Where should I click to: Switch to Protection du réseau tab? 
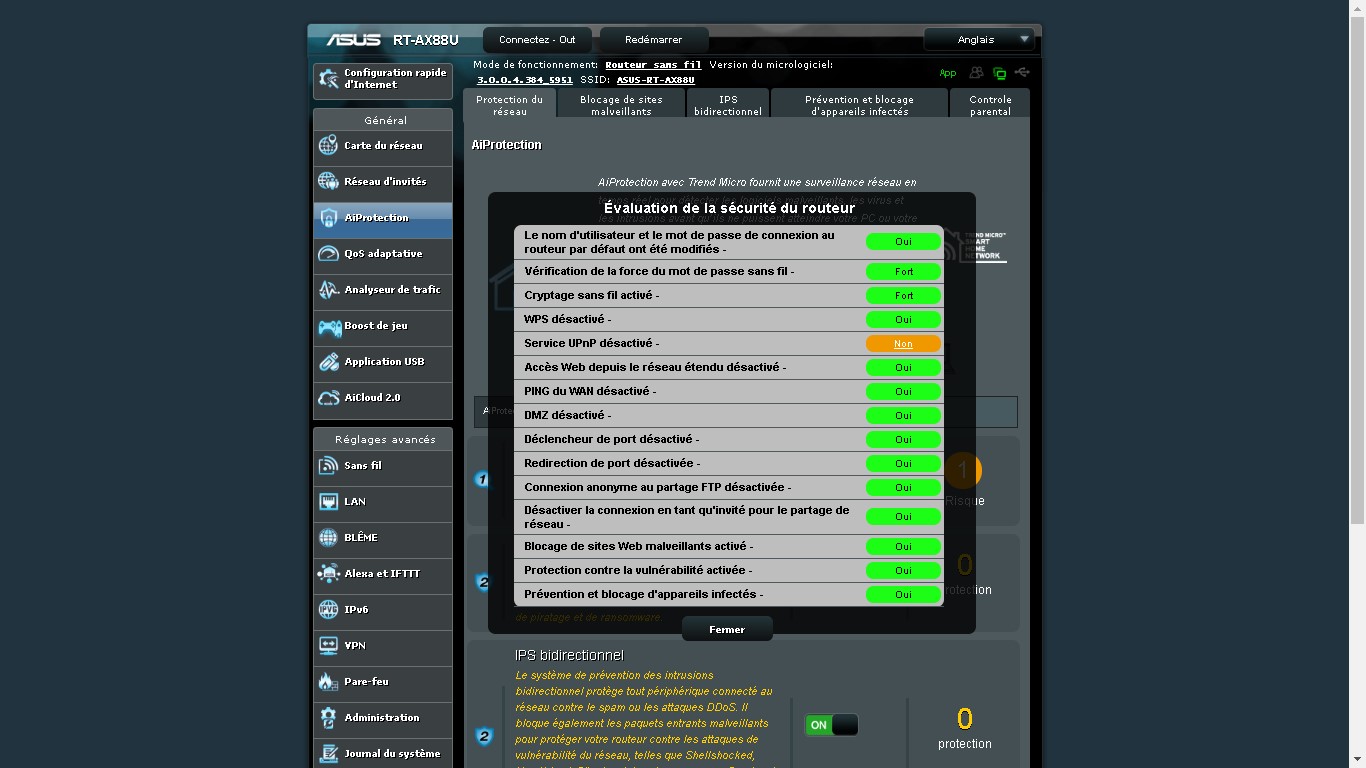coord(509,106)
